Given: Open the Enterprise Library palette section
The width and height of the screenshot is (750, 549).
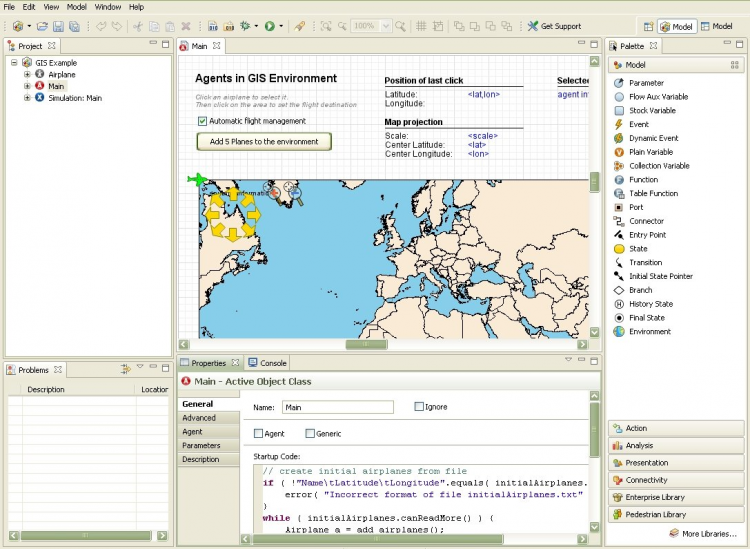Looking at the screenshot, I should click(x=655, y=497).
